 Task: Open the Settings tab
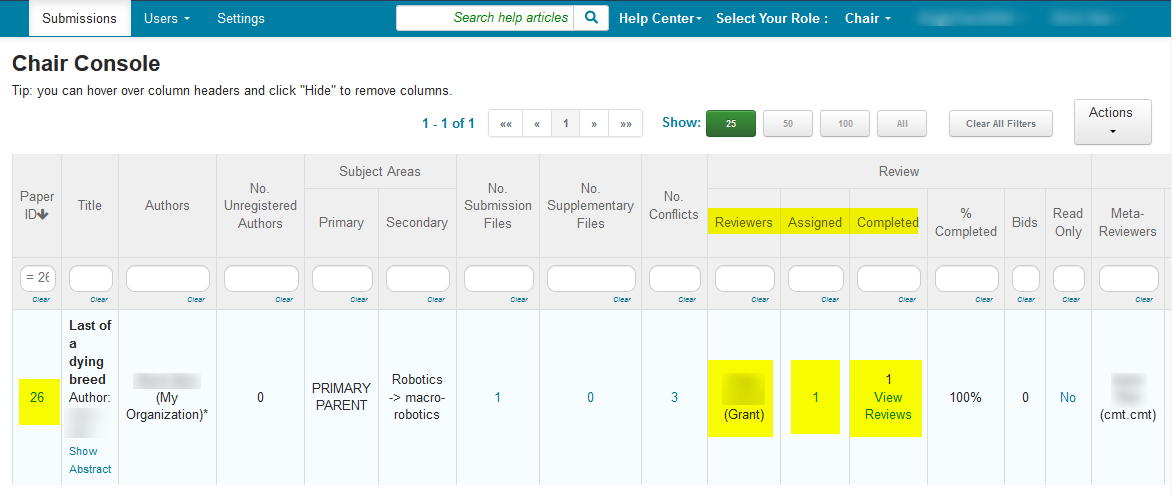(x=241, y=18)
